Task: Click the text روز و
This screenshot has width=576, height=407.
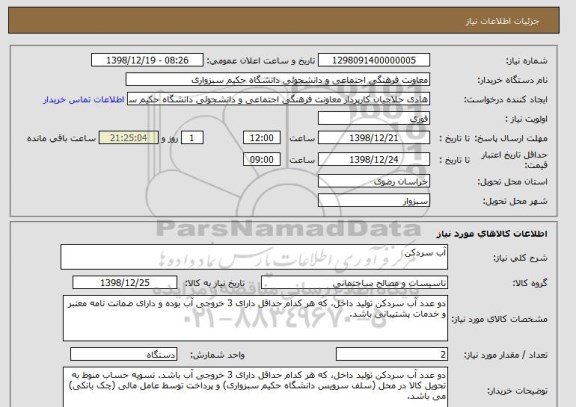Action: [169, 138]
